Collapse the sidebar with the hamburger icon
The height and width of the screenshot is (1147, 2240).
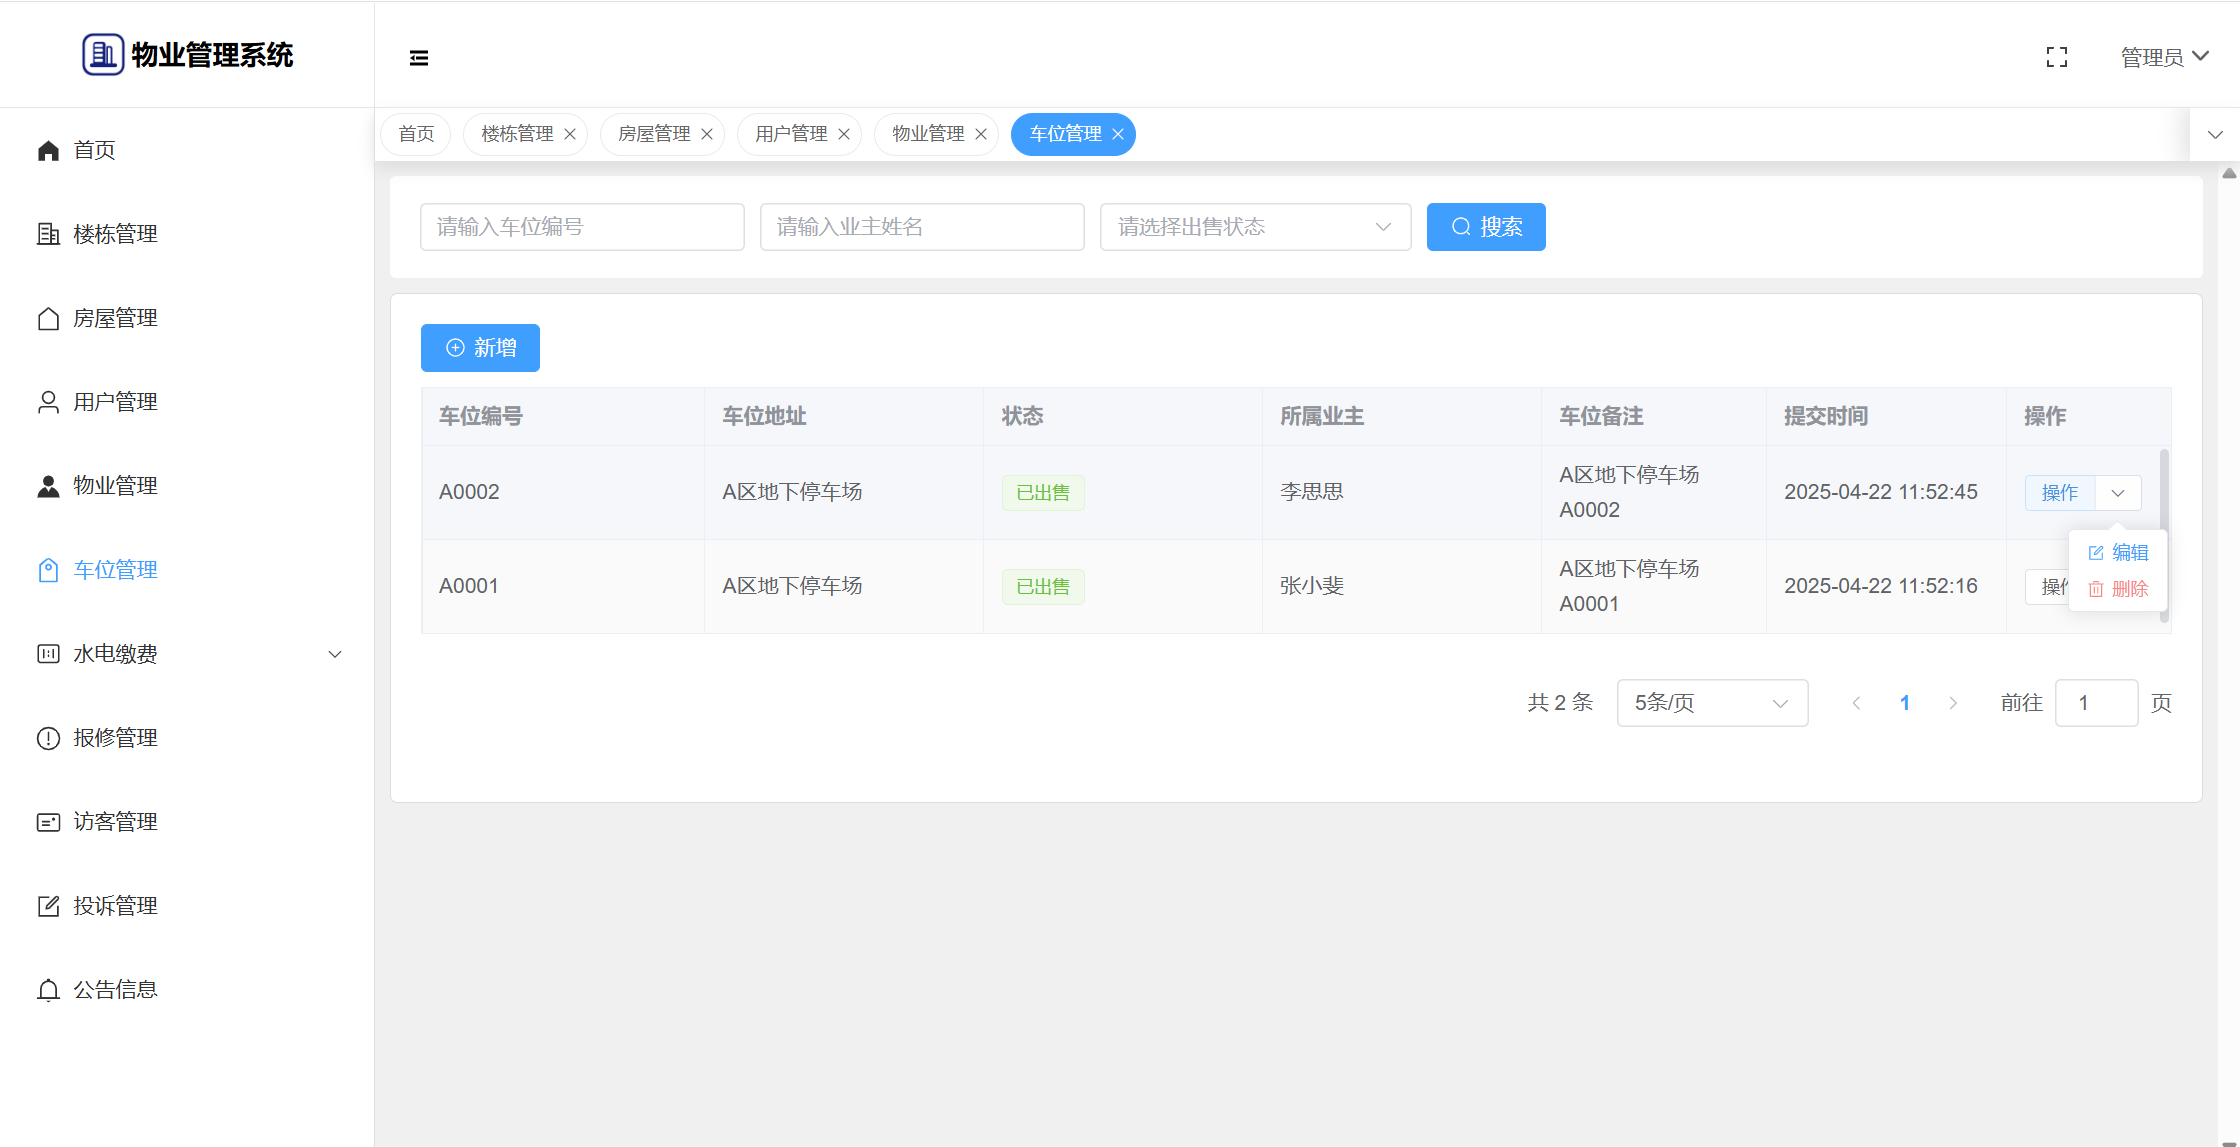pos(419,58)
